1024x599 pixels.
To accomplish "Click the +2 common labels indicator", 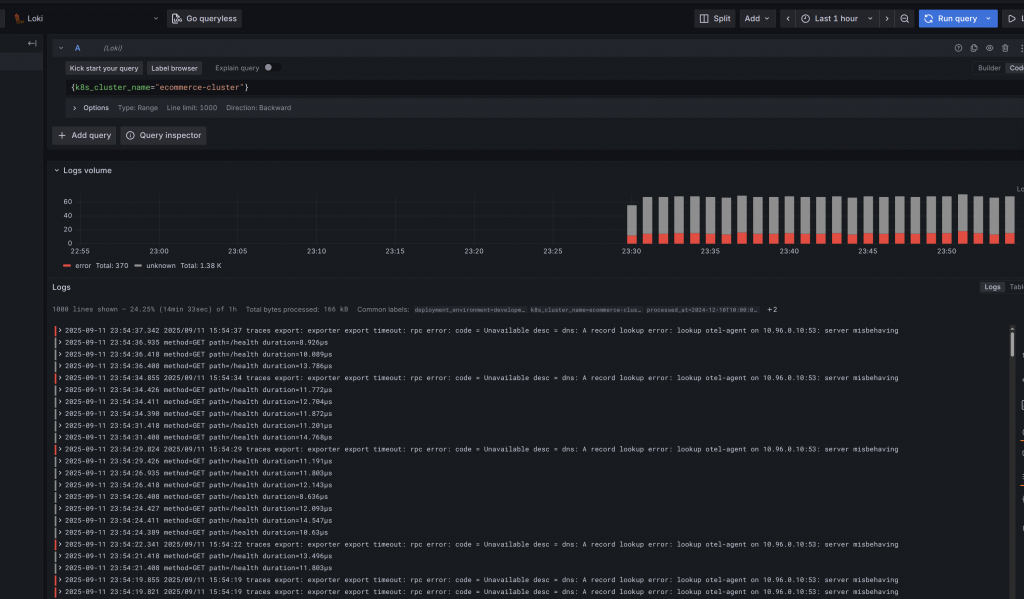I will pyautogui.click(x=772, y=310).
